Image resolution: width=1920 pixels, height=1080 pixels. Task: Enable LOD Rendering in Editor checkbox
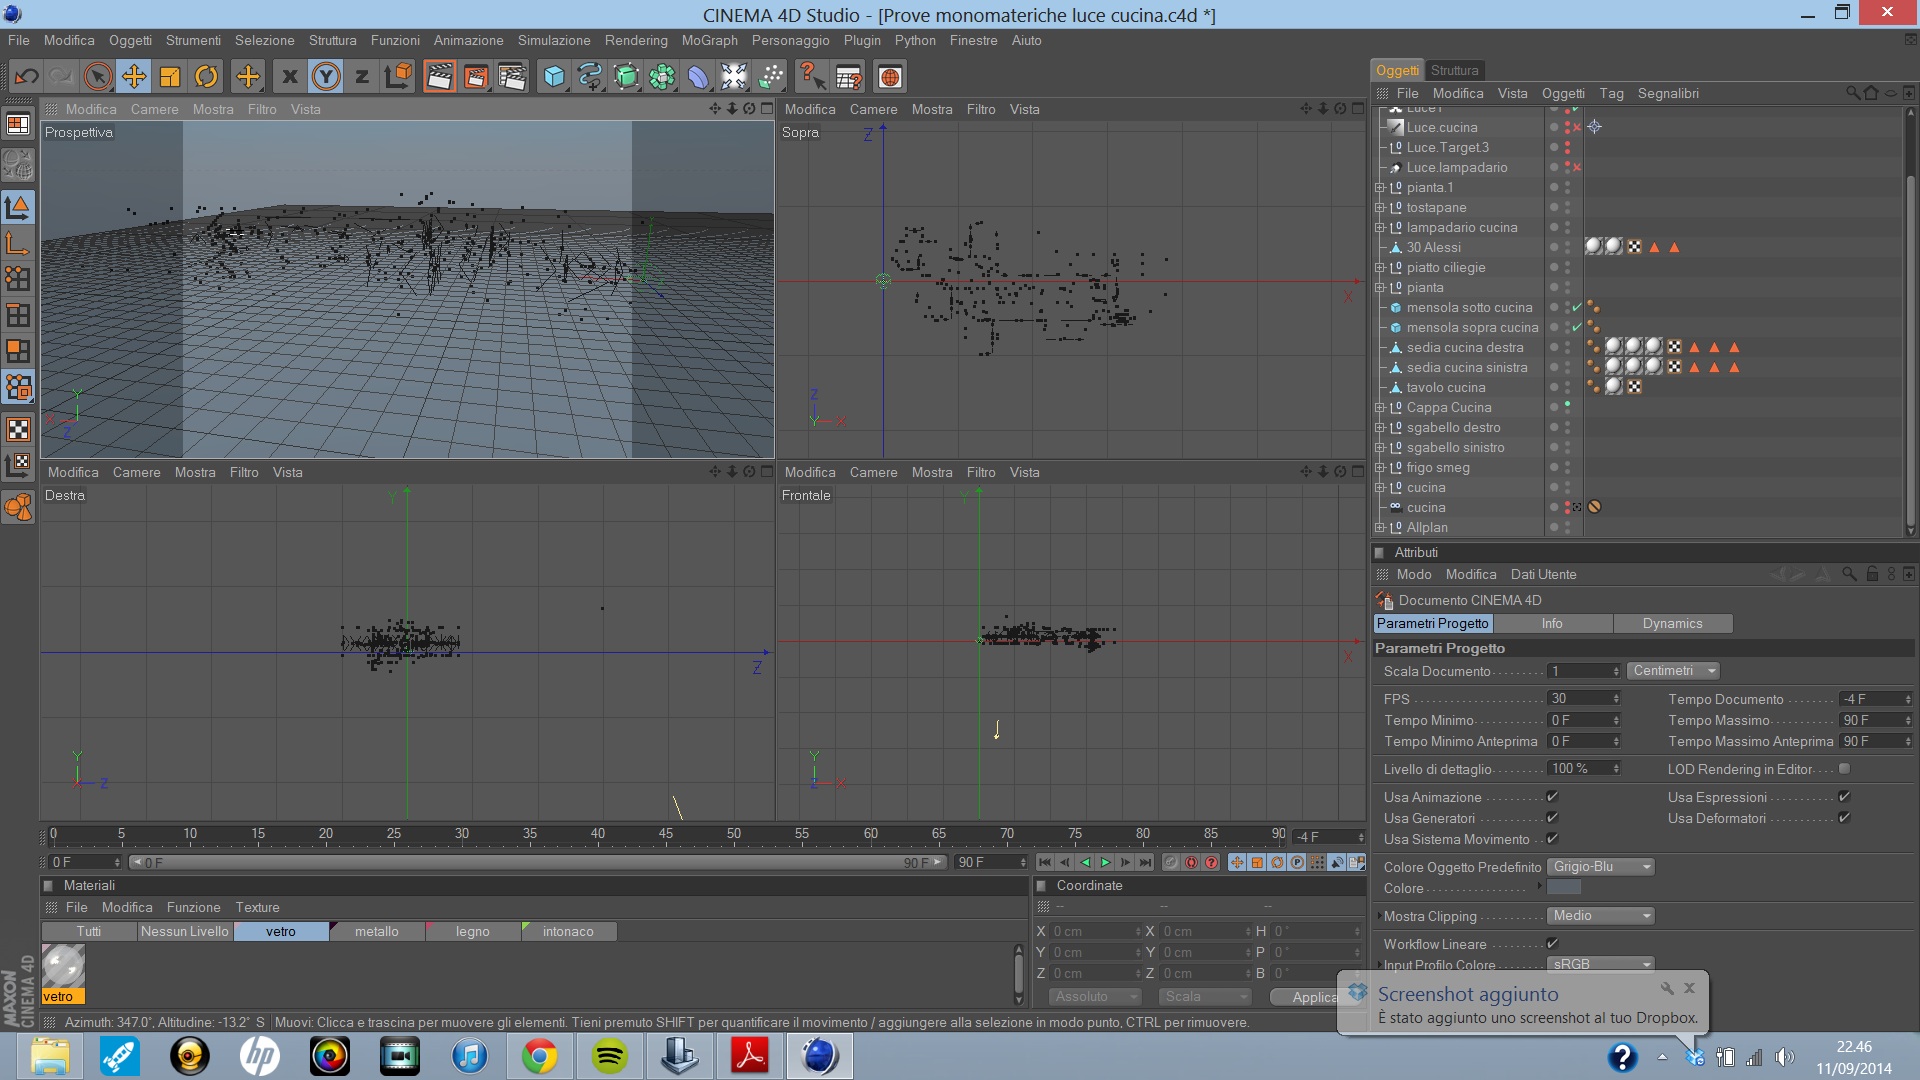[x=1844, y=769]
